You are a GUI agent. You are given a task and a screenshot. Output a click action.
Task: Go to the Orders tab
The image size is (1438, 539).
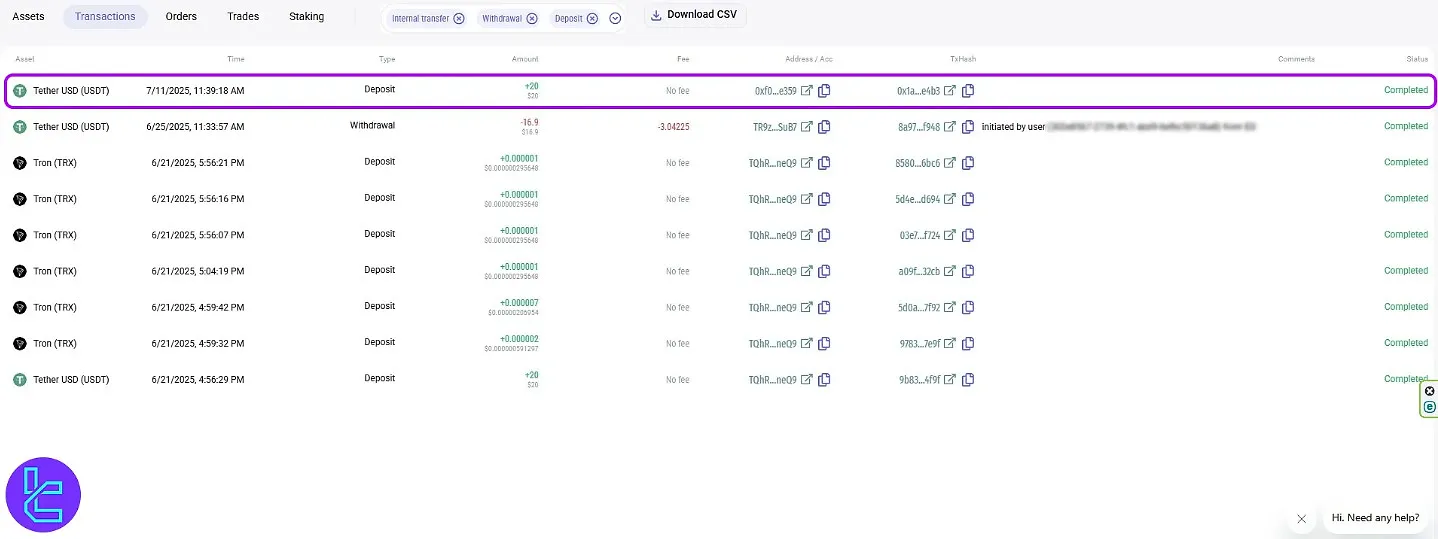coord(181,16)
